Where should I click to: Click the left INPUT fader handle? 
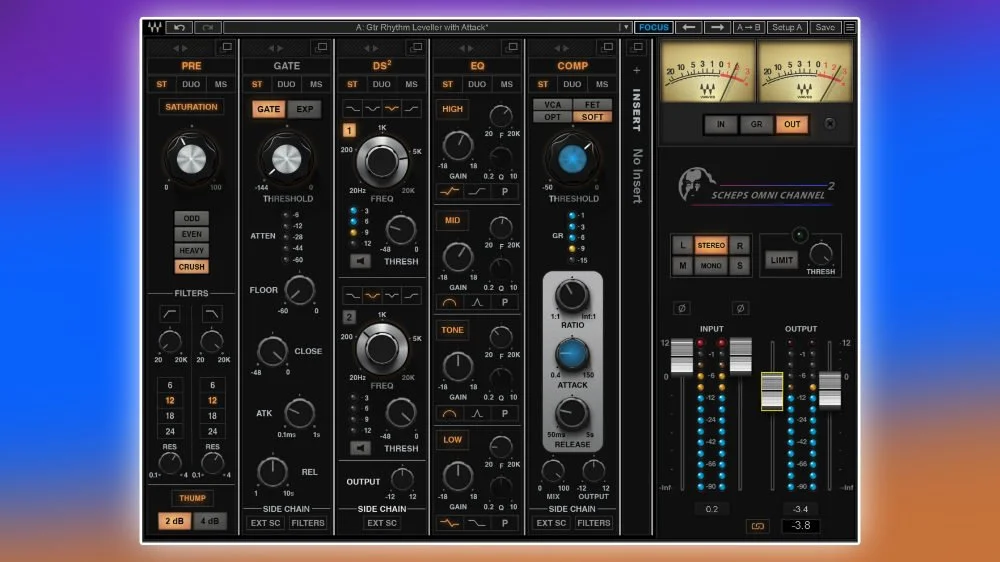click(x=682, y=355)
